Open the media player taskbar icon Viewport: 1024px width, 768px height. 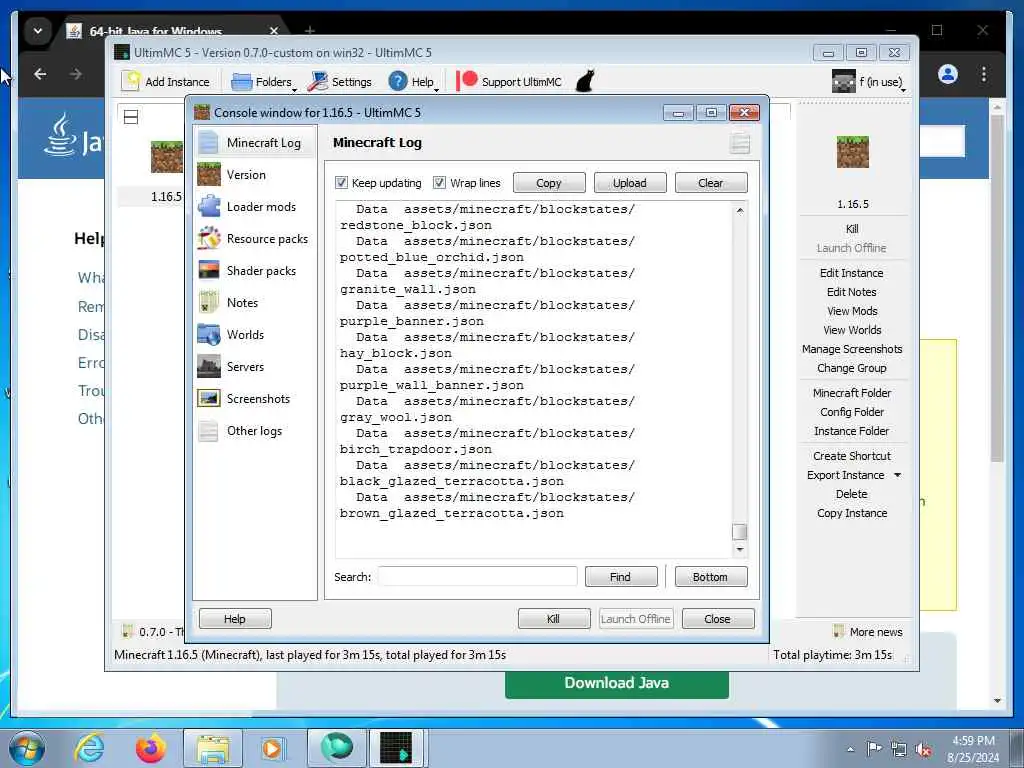click(x=272, y=748)
